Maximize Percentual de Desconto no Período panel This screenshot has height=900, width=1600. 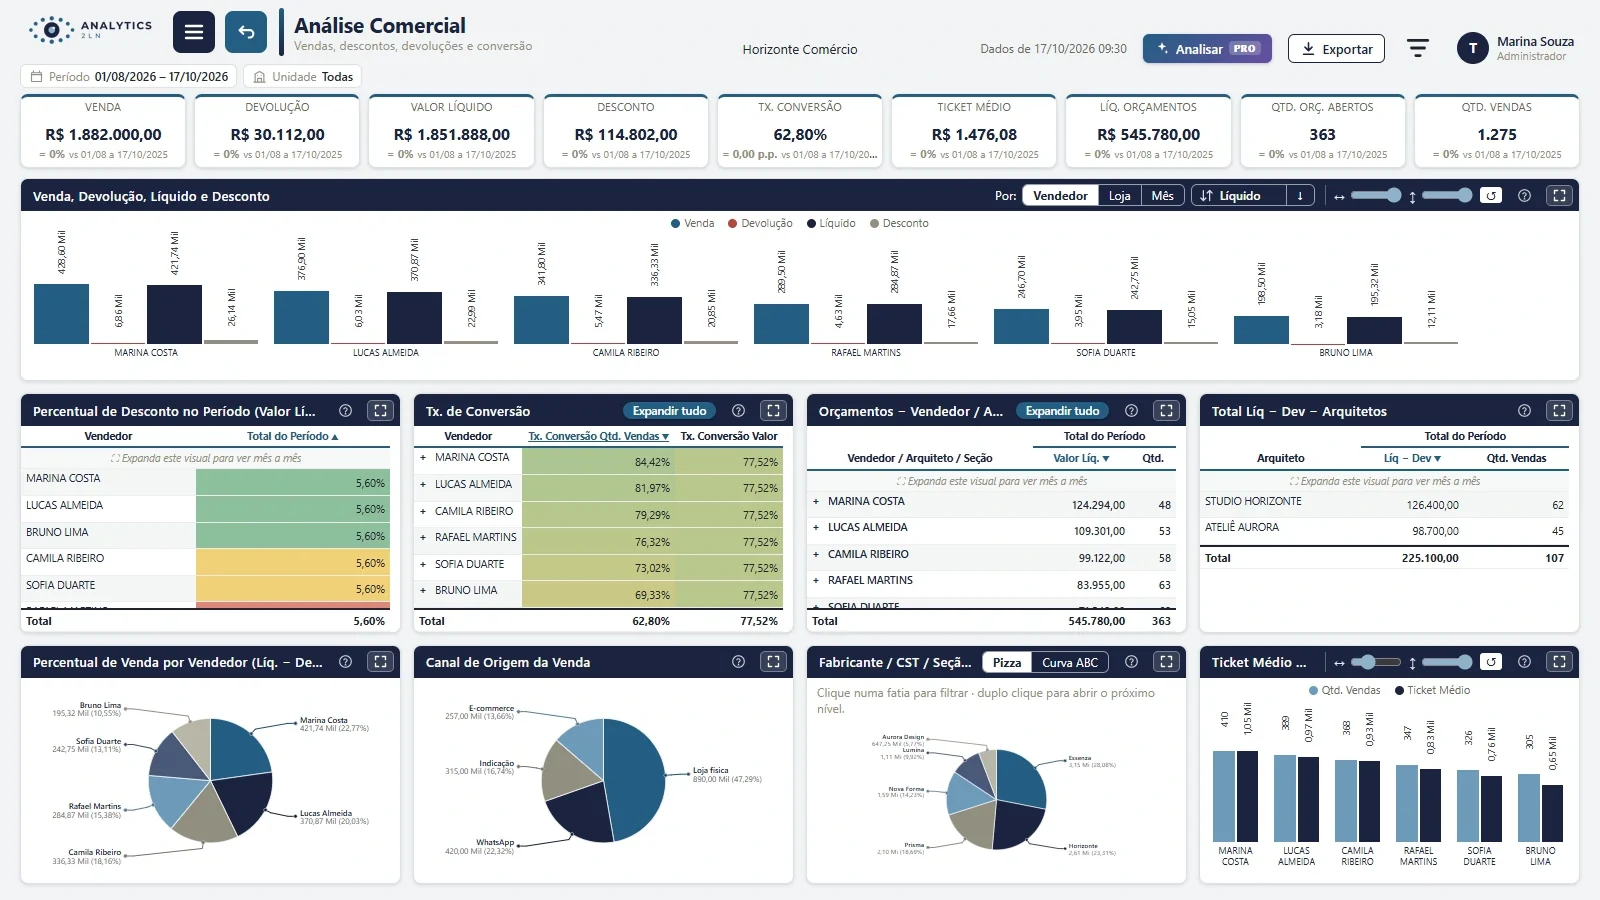(x=380, y=411)
